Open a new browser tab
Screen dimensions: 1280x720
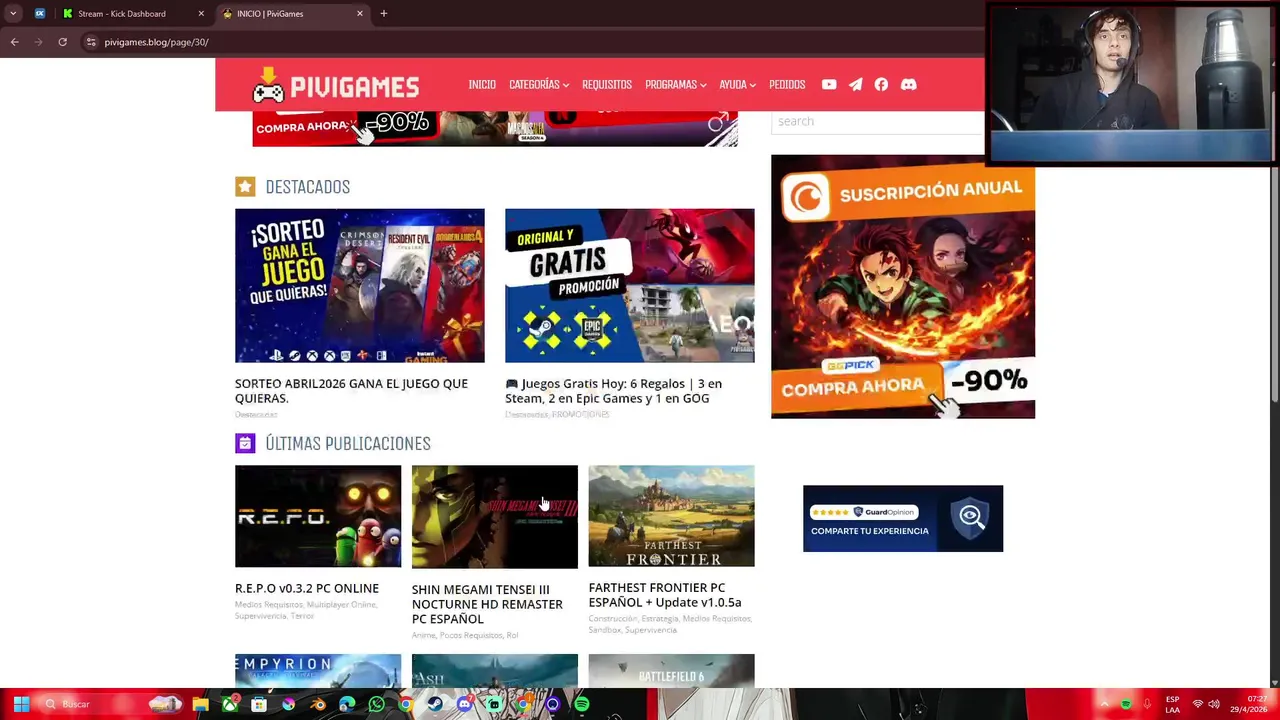tap(383, 13)
